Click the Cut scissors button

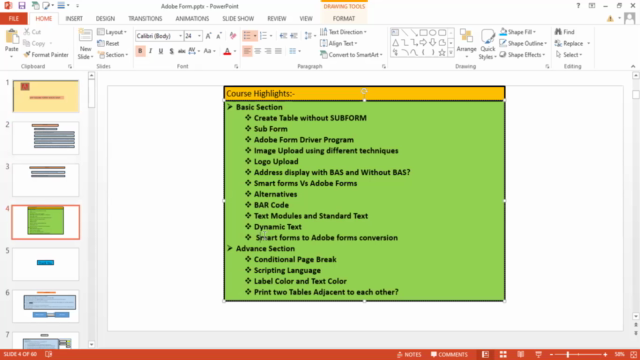click(32, 32)
